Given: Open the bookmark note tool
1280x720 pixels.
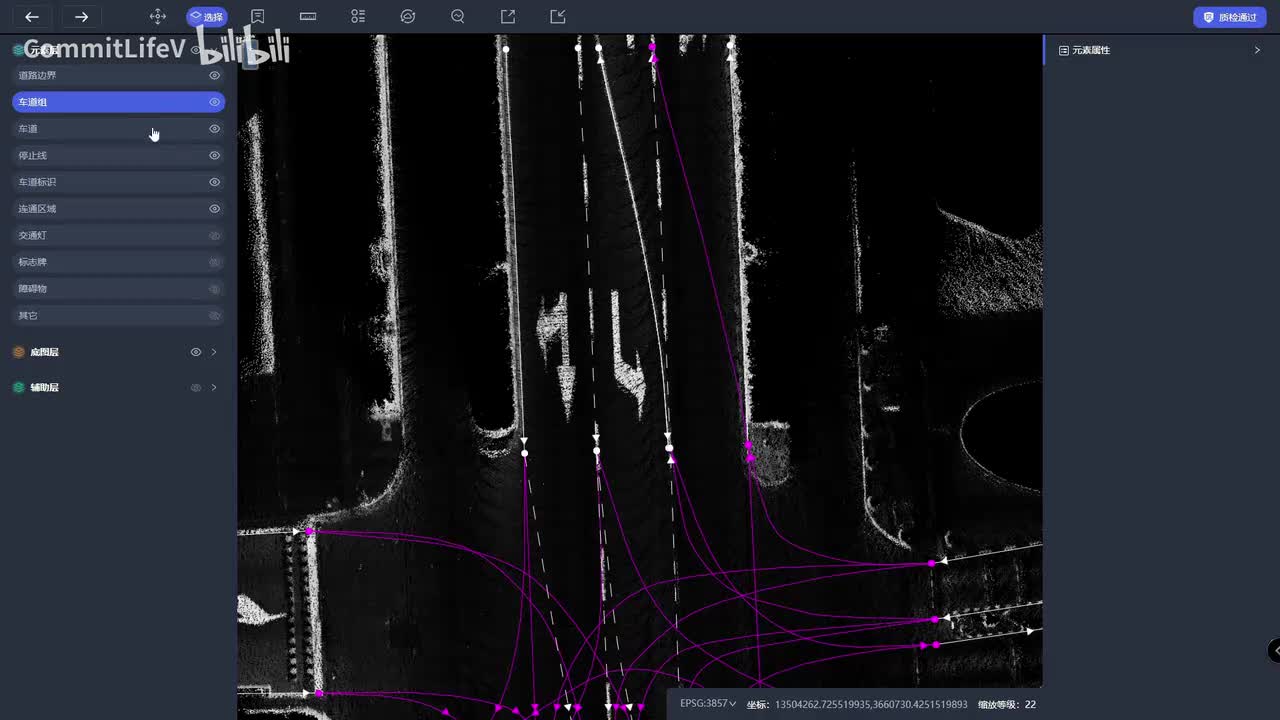Looking at the screenshot, I should 258,17.
